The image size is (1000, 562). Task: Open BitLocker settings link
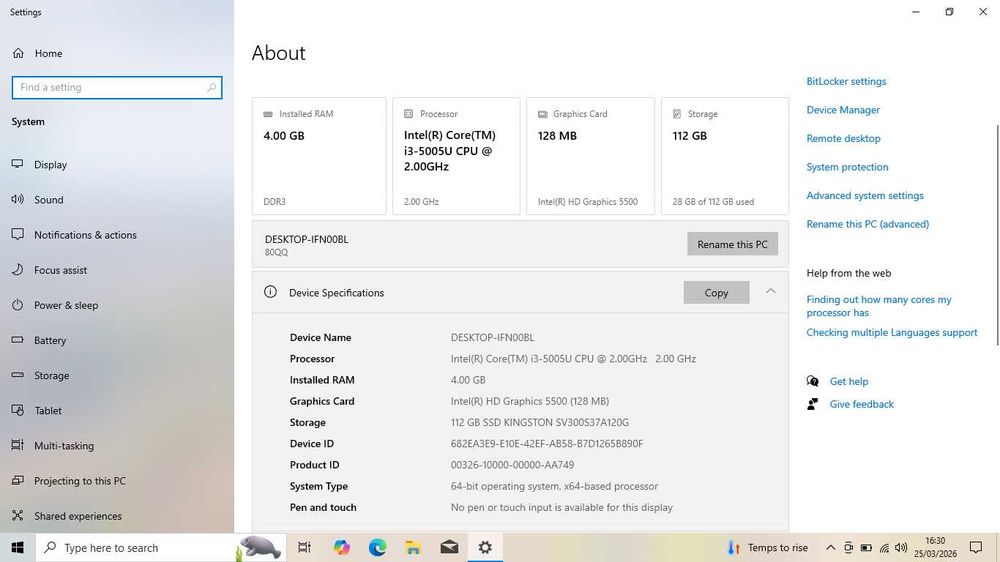point(846,82)
